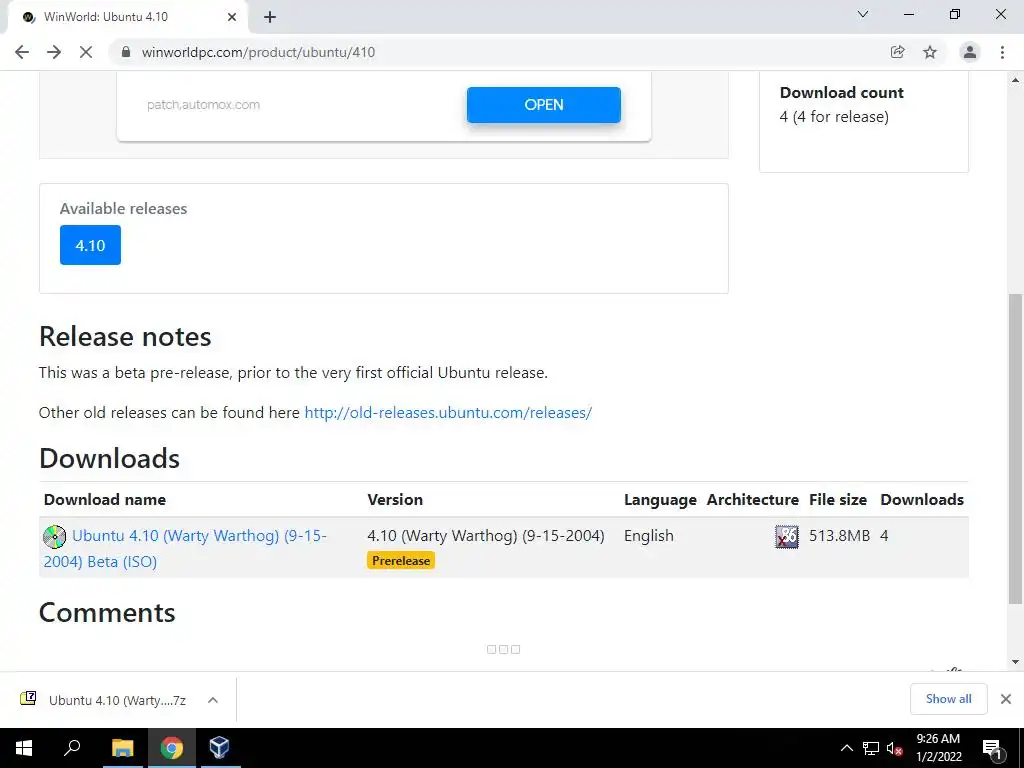Select the English language cell
The height and width of the screenshot is (768, 1024).
(x=648, y=536)
